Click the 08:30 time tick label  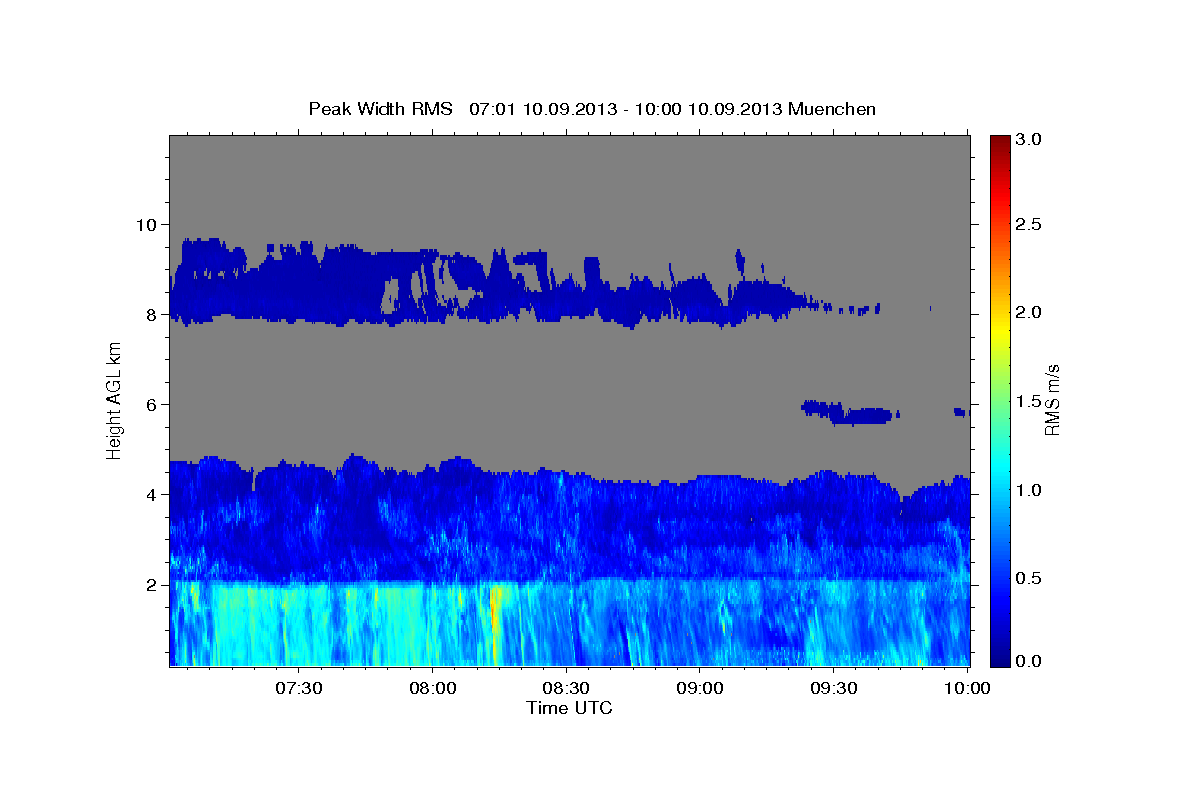pos(567,688)
